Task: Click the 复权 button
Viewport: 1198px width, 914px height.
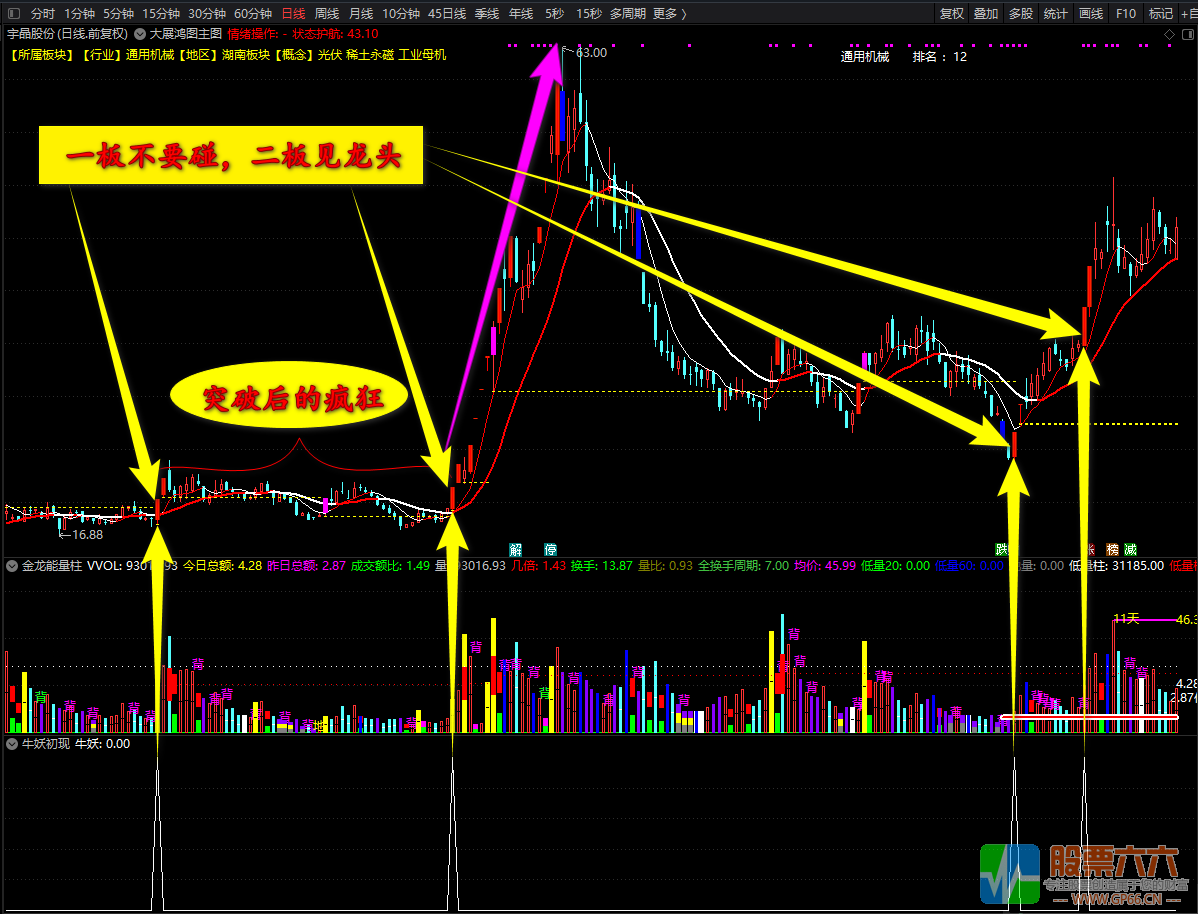Action: [951, 14]
